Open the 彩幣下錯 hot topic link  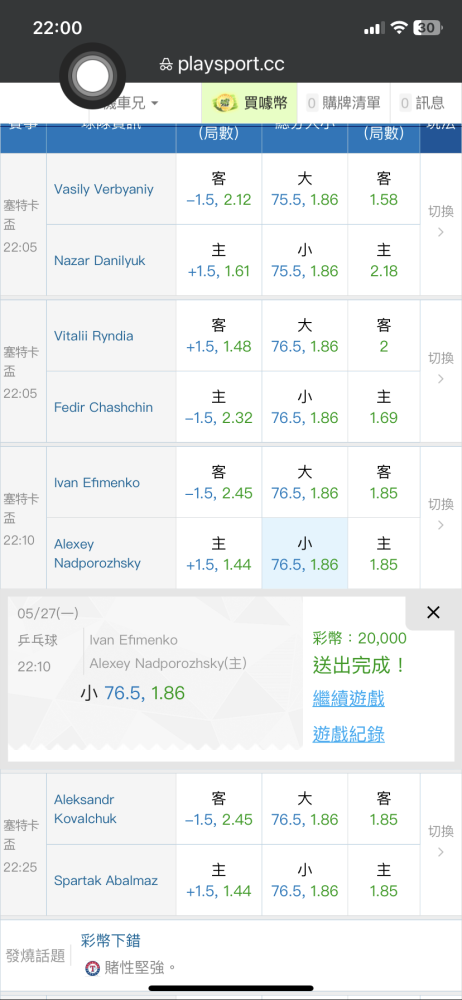(110, 939)
